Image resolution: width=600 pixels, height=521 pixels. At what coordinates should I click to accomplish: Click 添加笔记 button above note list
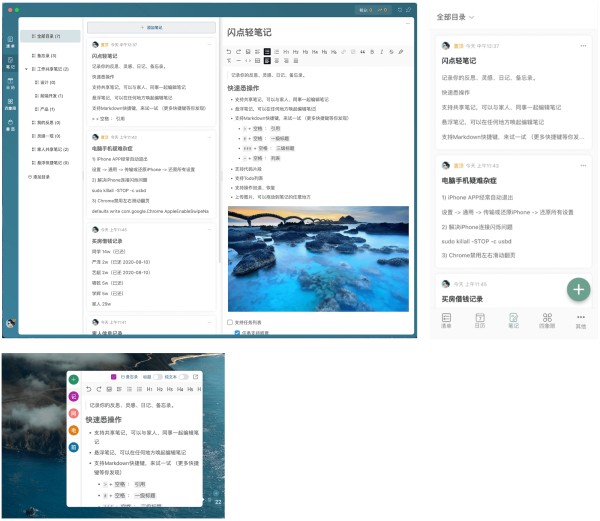click(152, 28)
